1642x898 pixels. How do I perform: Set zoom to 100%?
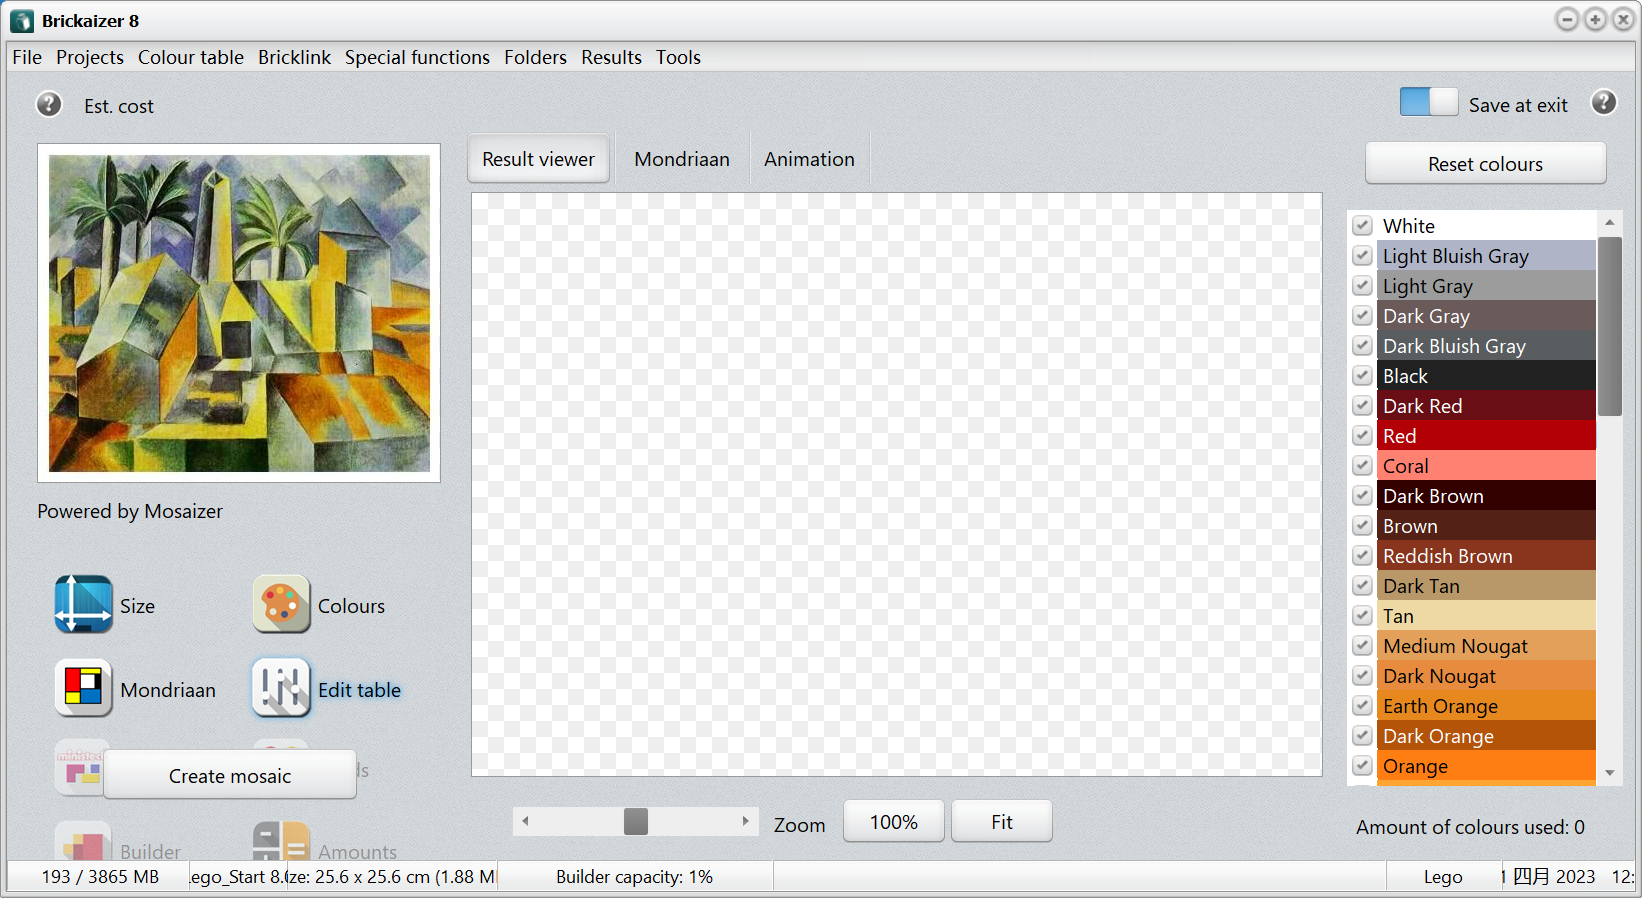point(894,822)
